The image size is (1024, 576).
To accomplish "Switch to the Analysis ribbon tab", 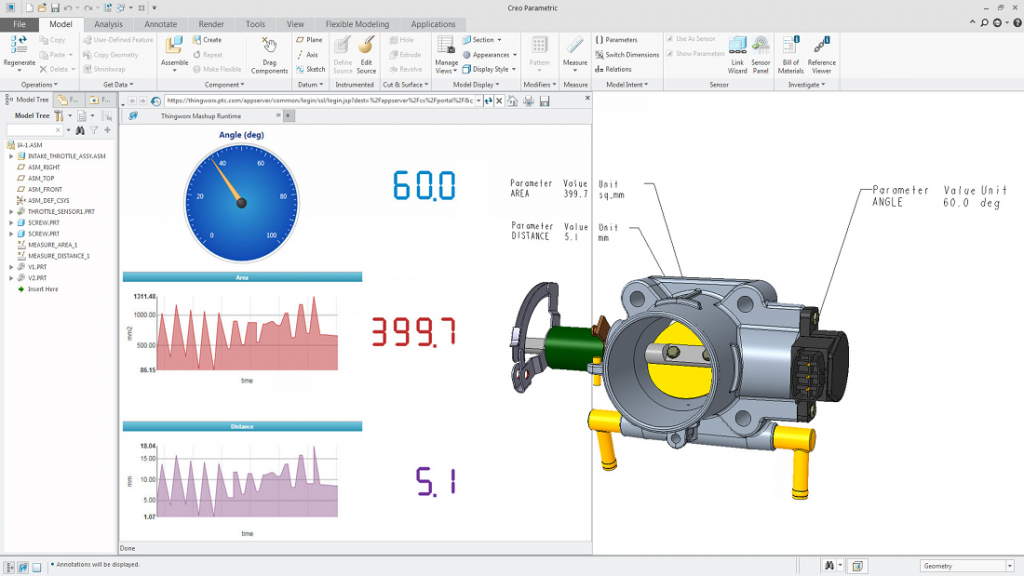I will pyautogui.click(x=108, y=24).
